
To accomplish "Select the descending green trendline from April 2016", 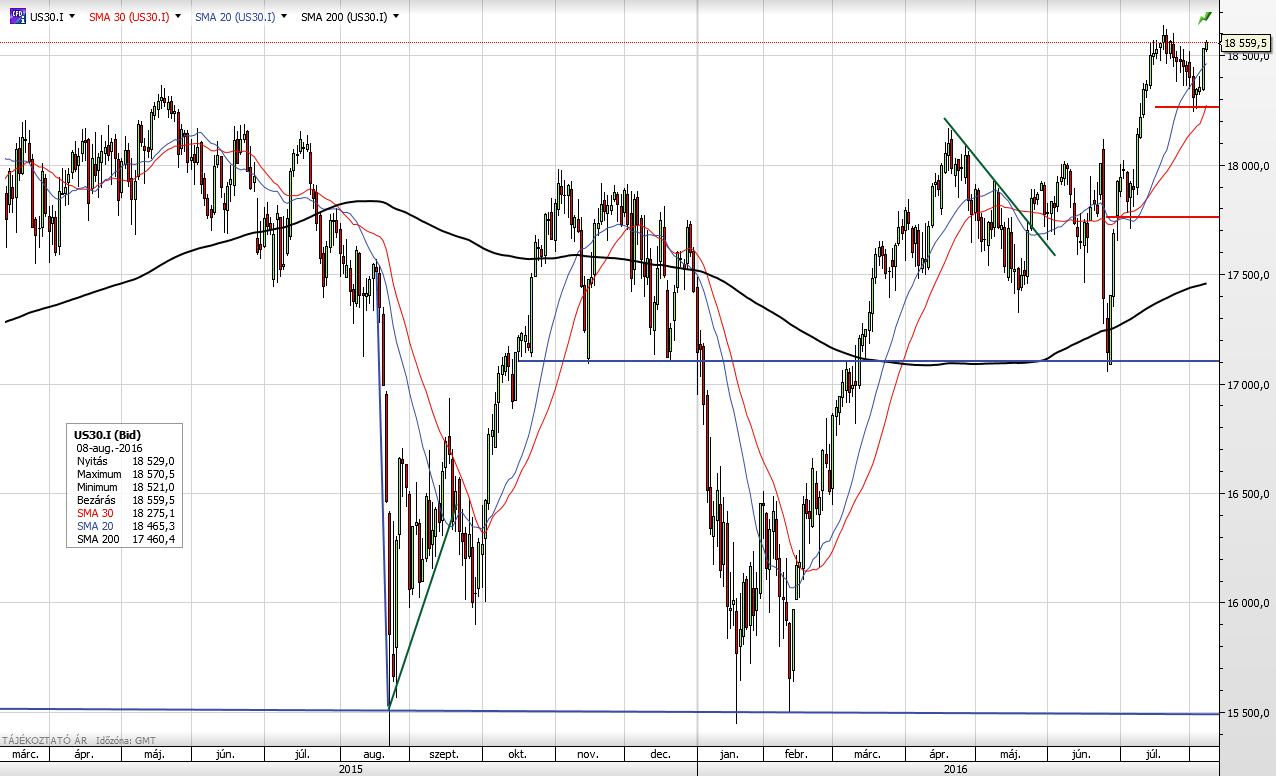I will click(999, 187).
